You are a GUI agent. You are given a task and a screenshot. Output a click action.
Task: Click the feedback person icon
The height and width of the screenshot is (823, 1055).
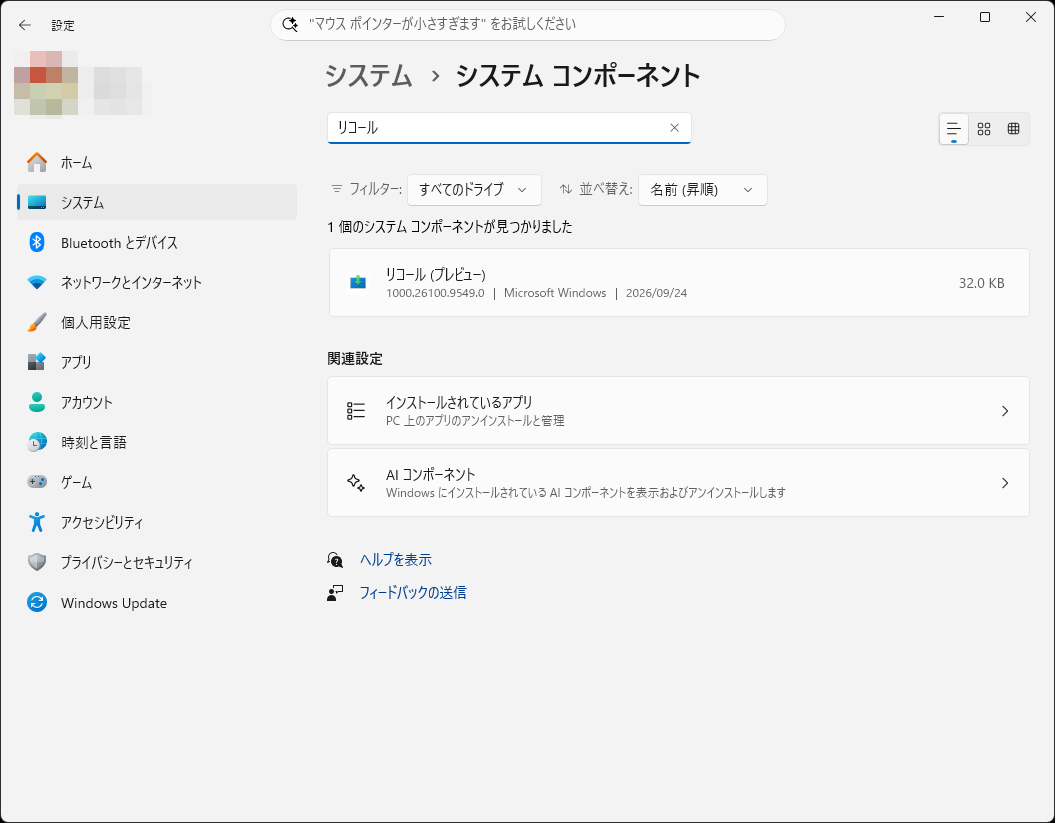[335, 593]
